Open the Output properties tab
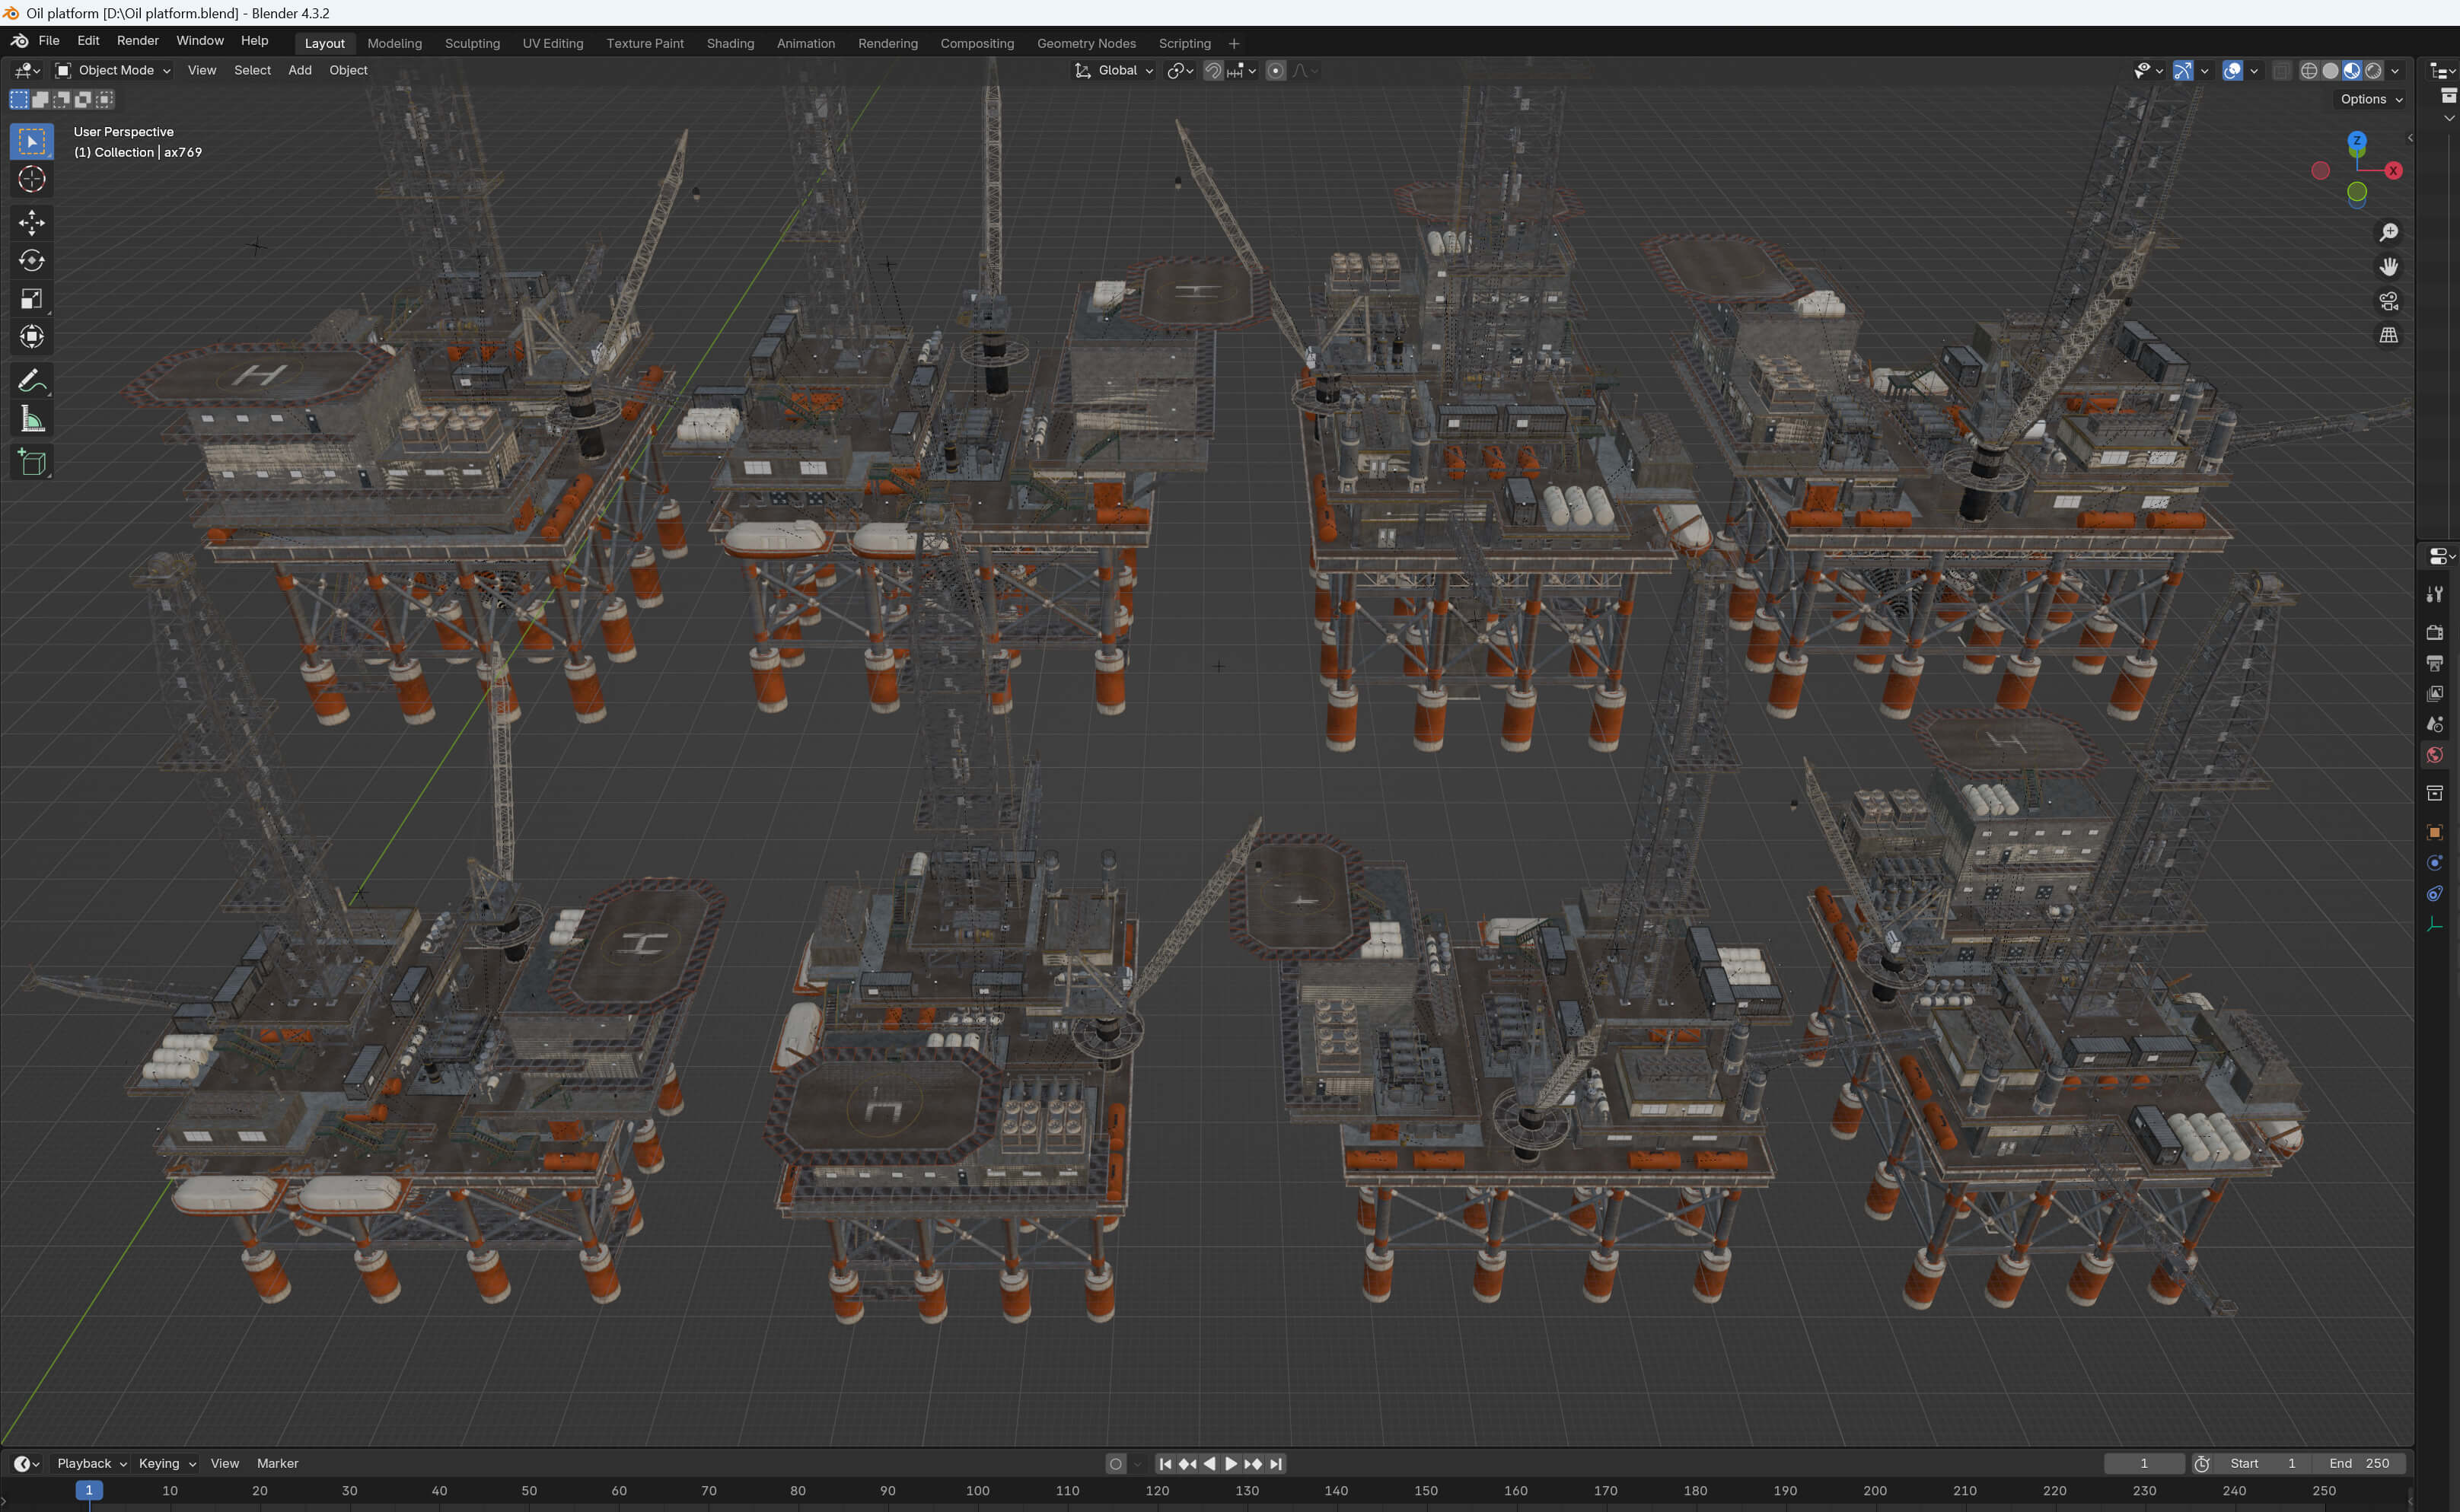The width and height of the screenshot is (2460, 1512). [x=2434, y=663]
